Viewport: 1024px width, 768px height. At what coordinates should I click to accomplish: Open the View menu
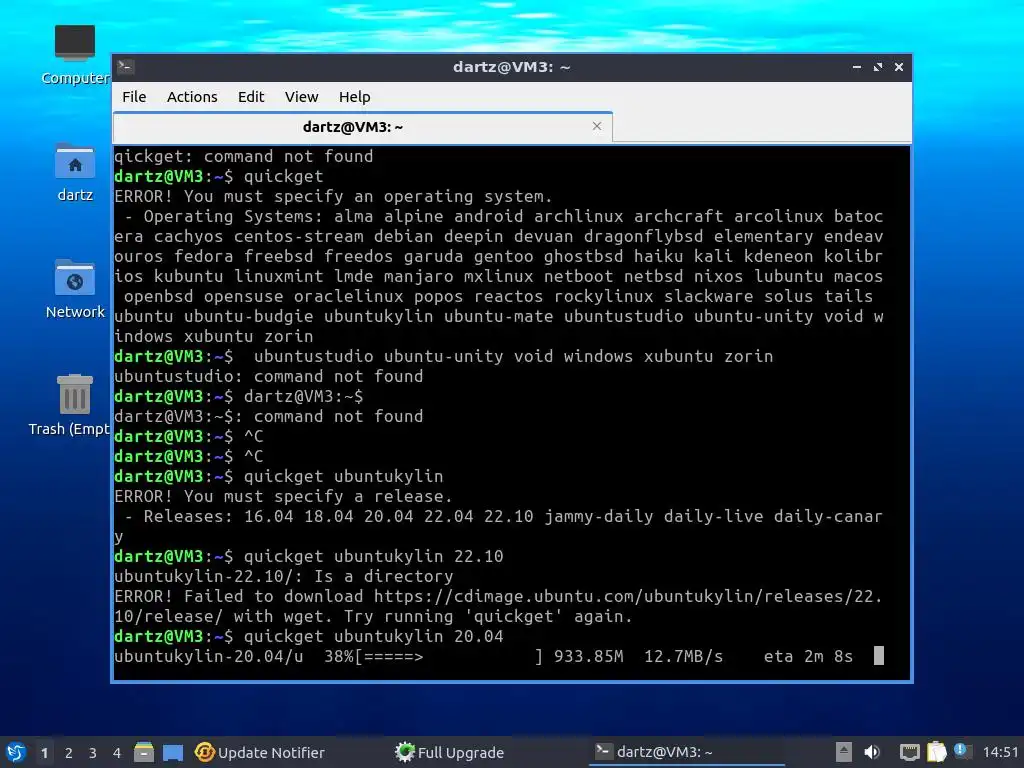coord(301,97)
